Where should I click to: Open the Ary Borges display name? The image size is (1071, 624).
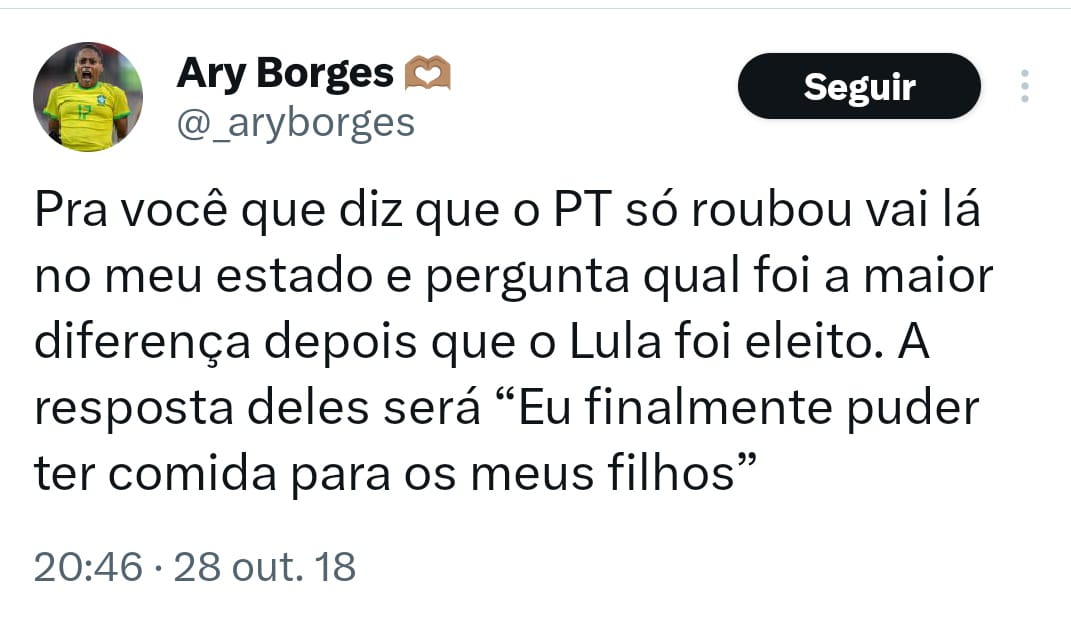(285, 73)
